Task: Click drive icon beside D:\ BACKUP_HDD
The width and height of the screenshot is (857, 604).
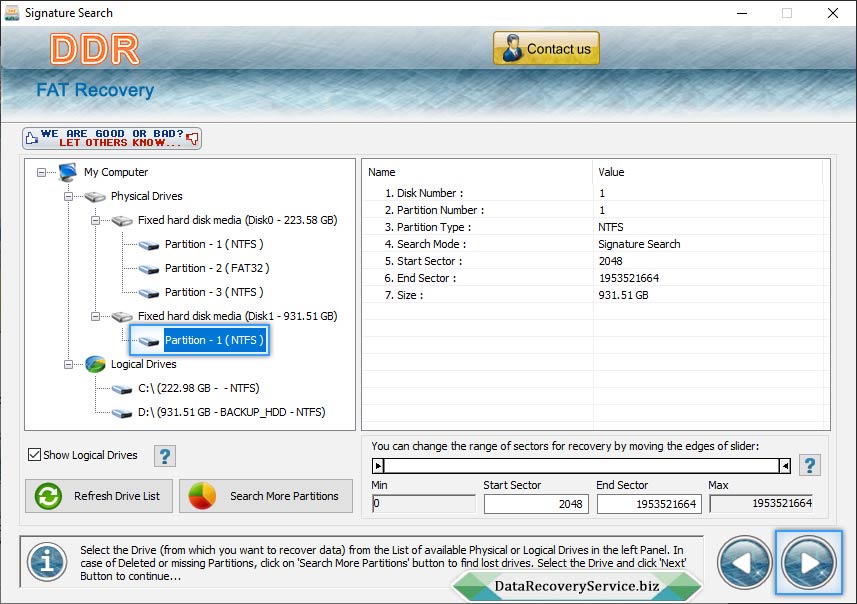Action: tap(122, 413)
